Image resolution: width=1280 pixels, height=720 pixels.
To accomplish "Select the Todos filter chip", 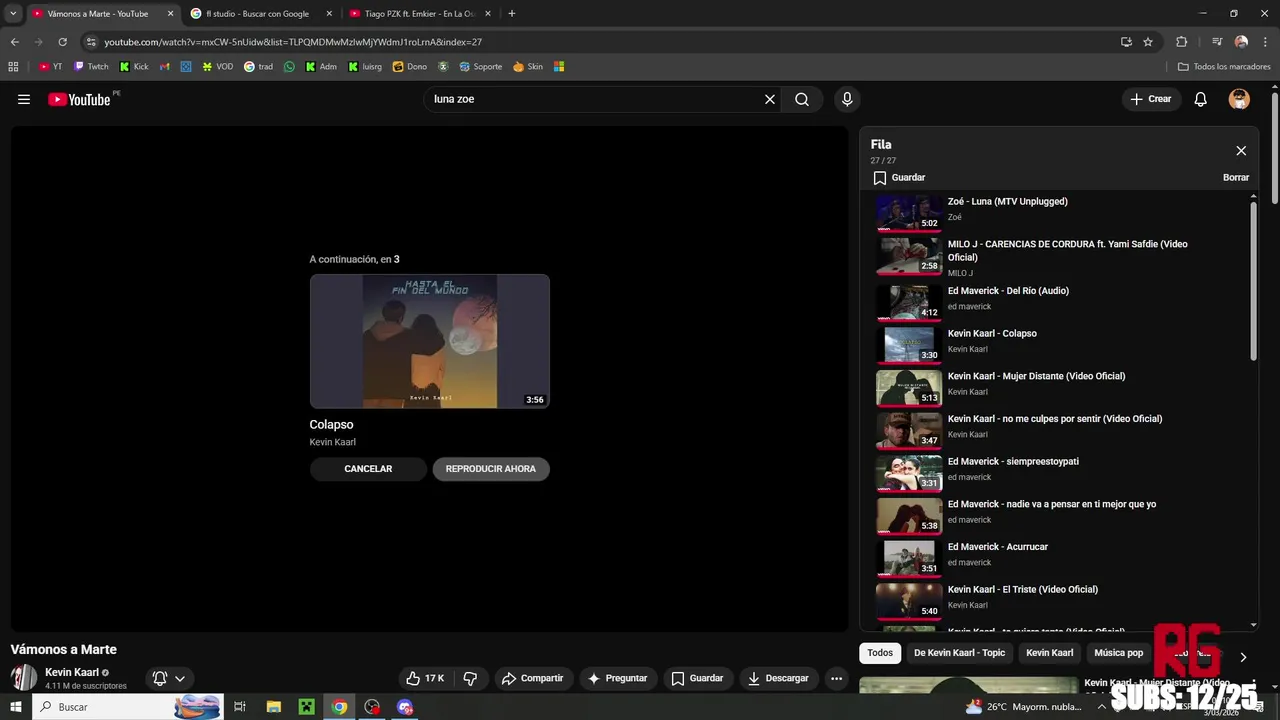I will (x=880, y=653).
